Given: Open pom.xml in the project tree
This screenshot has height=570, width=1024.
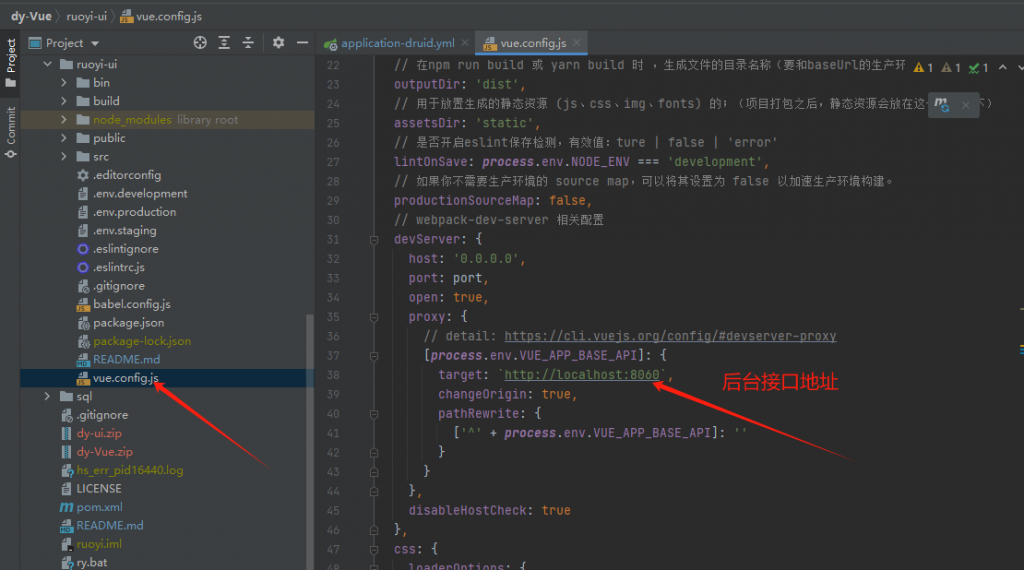Looking at the screenshot, I should [x=99, y=507].
